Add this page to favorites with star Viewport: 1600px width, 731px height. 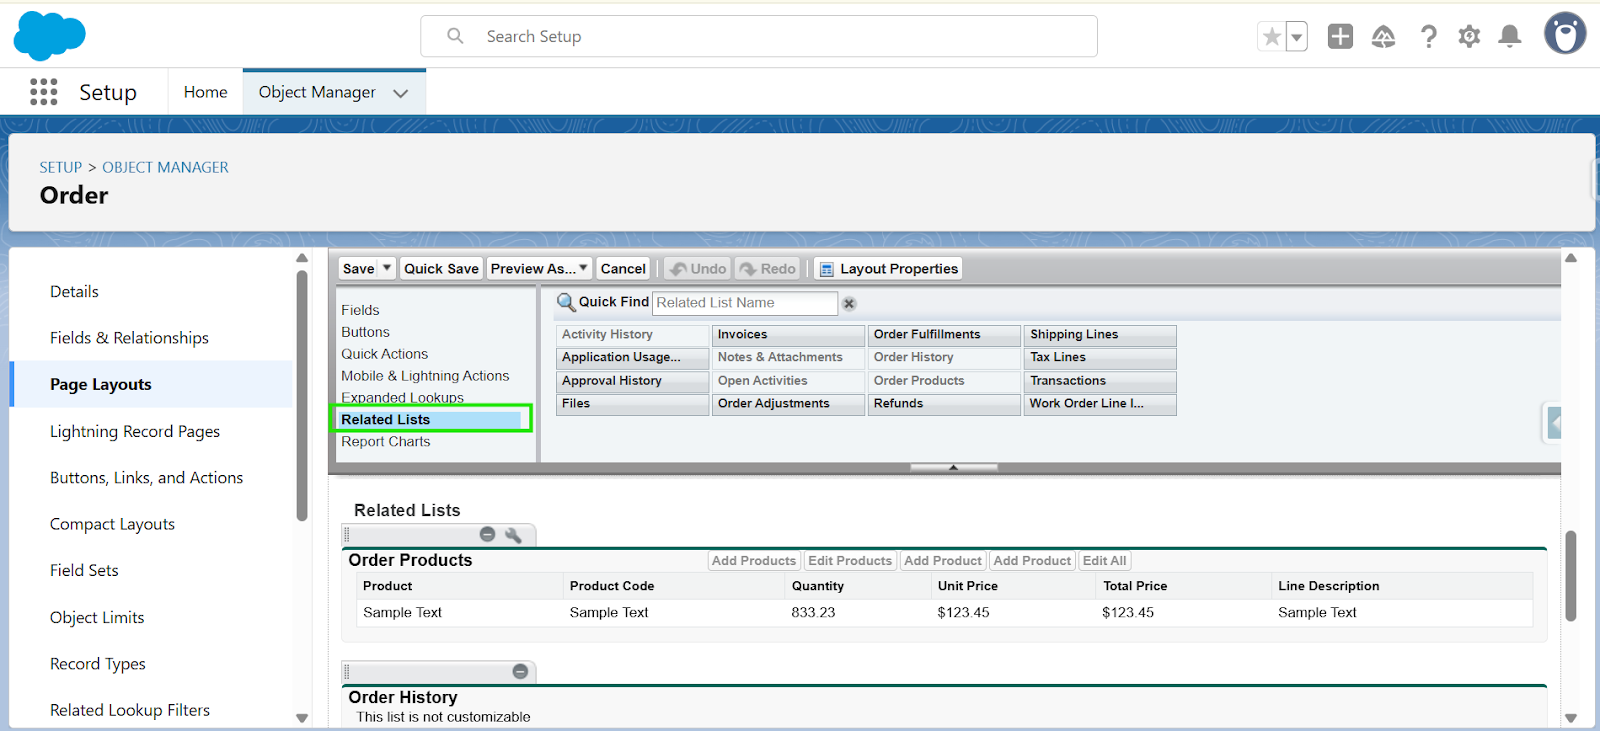point(1271,37)
